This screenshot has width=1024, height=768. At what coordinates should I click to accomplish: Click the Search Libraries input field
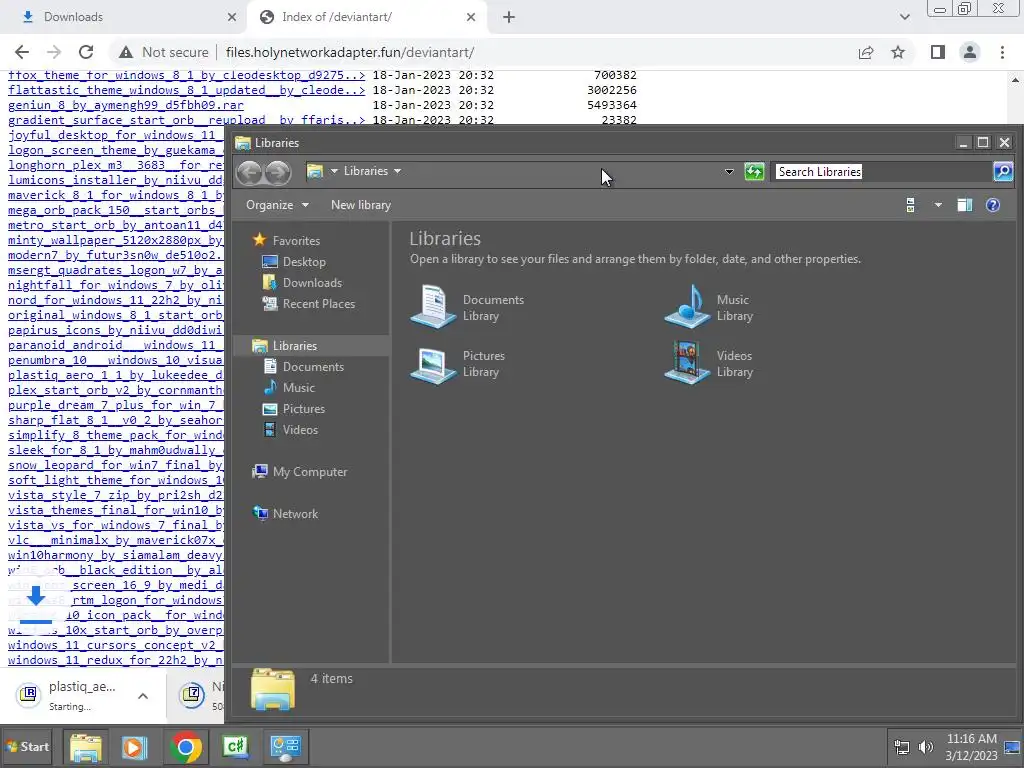pyautogui.click(x=882, y=172)
